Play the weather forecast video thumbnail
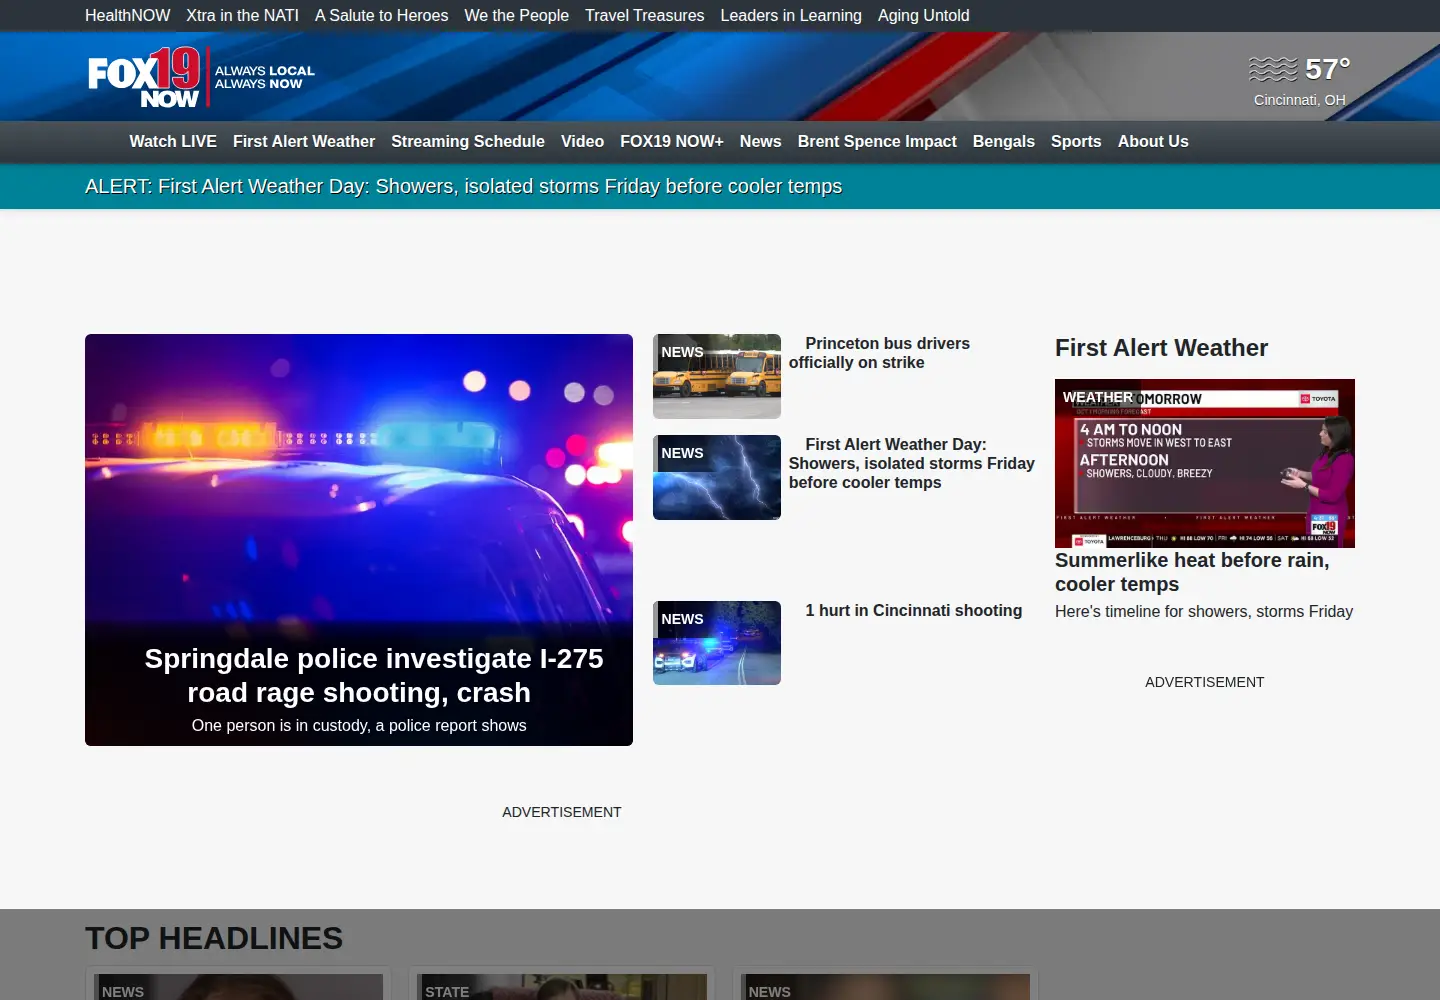1440x1000 pixels. click(1205, 463)
